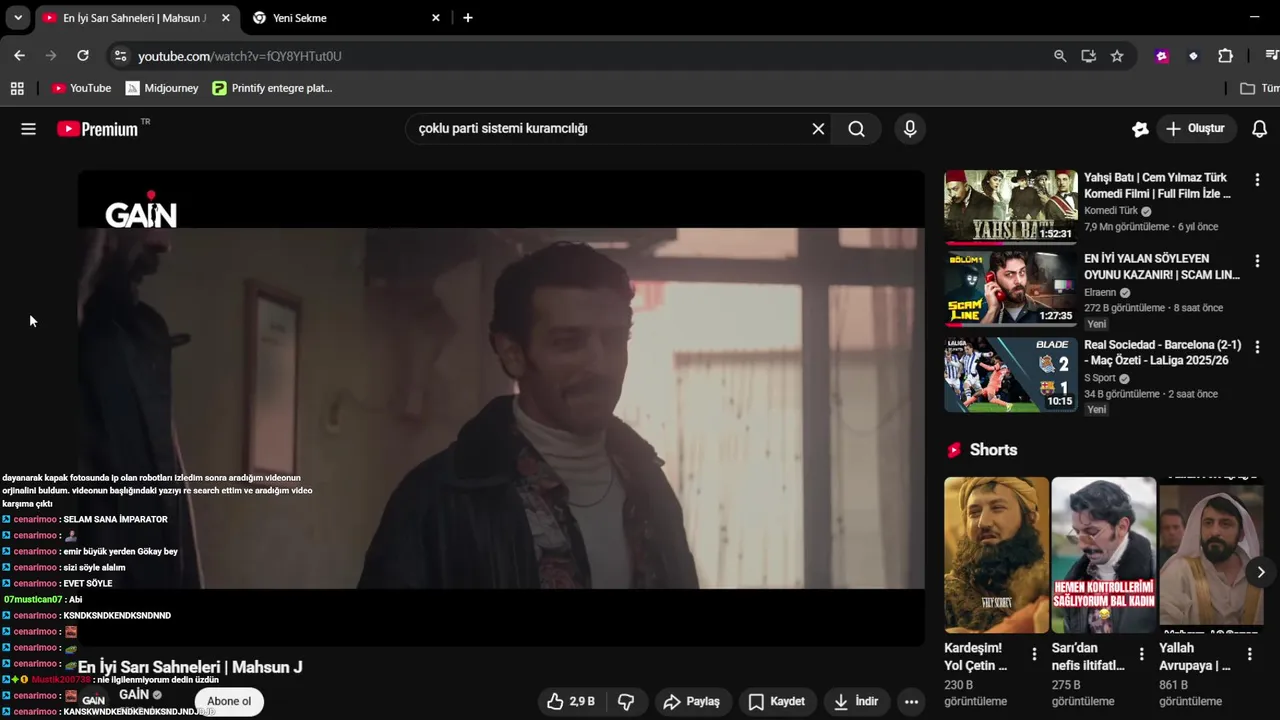Image resolution: width=1280 pixels, height=720 pixels.
Task: Subscribe with Abone ol button
Action: [229, 701]
